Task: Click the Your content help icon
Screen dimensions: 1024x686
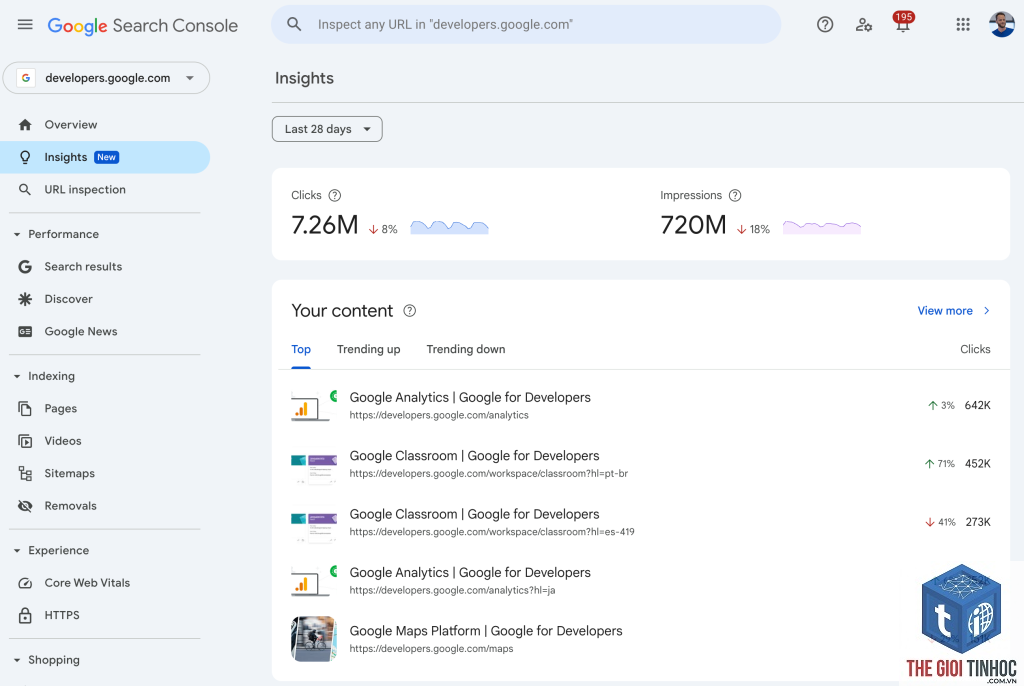Action: pyautogui.click(x=409, y=311)
